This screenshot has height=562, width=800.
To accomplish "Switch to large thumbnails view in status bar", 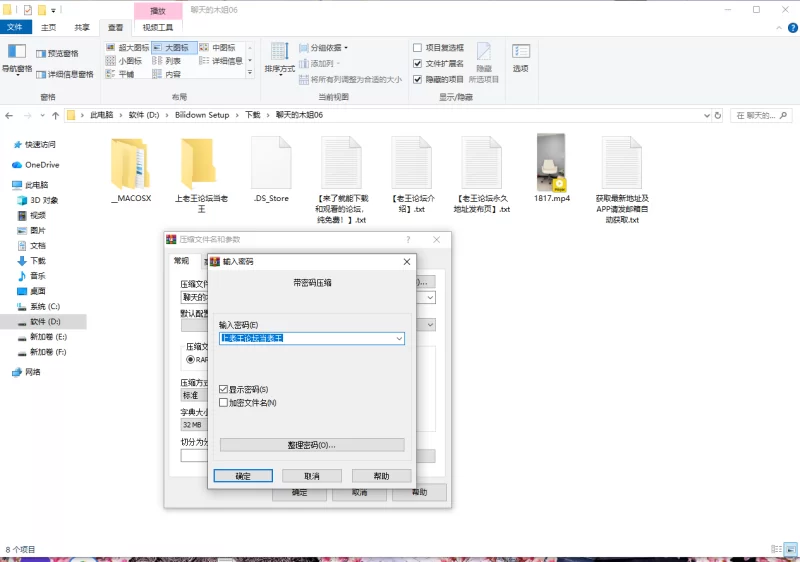I will (x=792, y=549).
